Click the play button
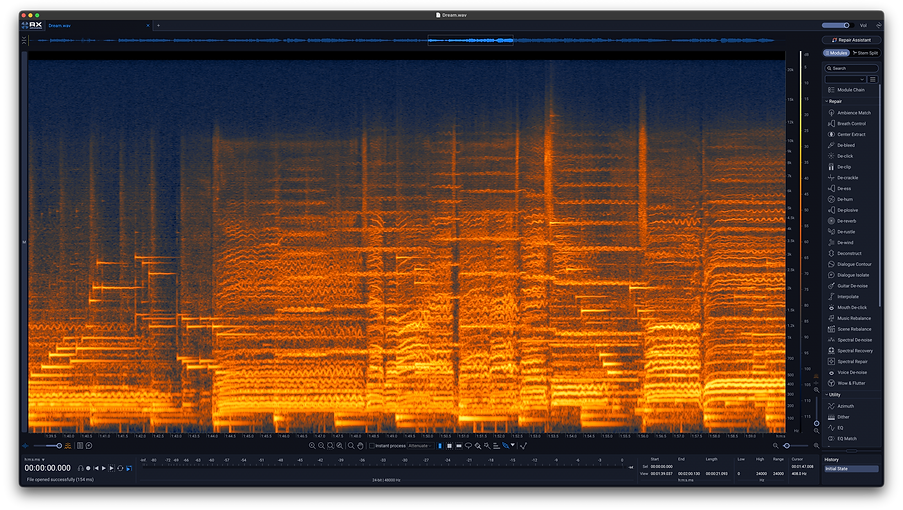Image resolution: width=903 pixels, height=510 pixels. tap(104, 468)
